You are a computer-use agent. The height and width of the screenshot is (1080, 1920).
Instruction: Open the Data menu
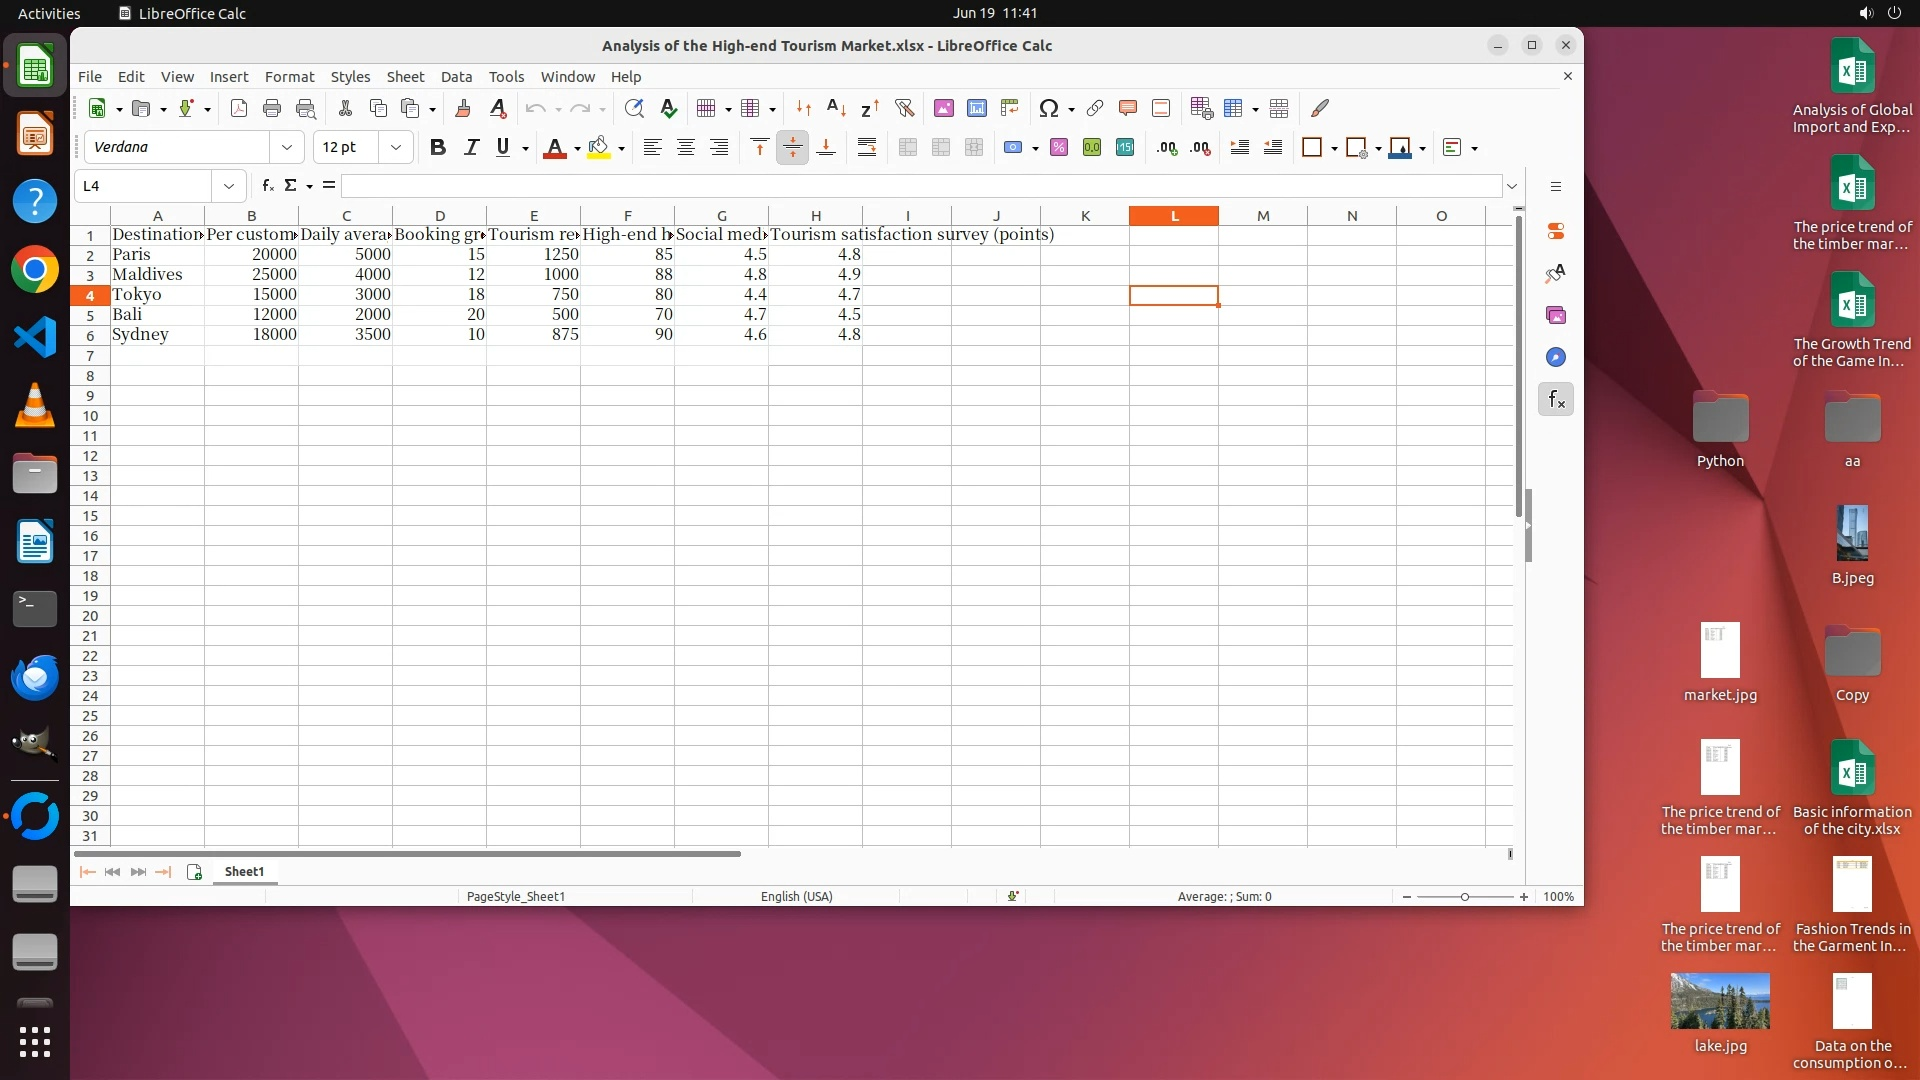pyautogui.click(x=456, y=77)
